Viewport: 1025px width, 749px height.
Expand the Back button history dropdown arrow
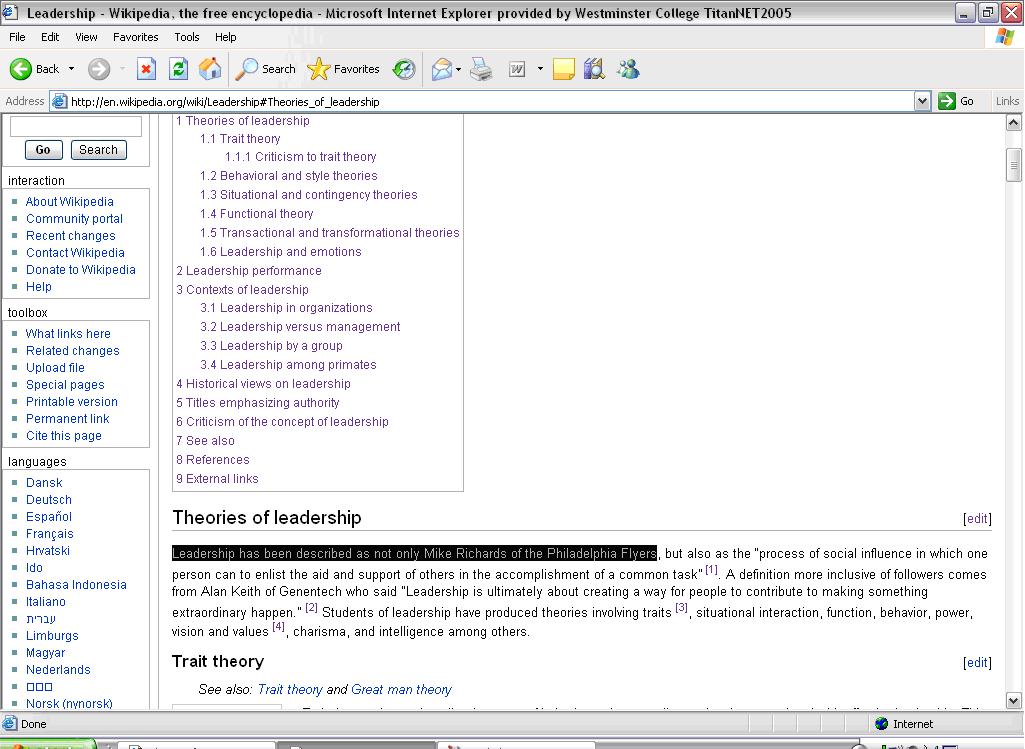click(71, 69)
